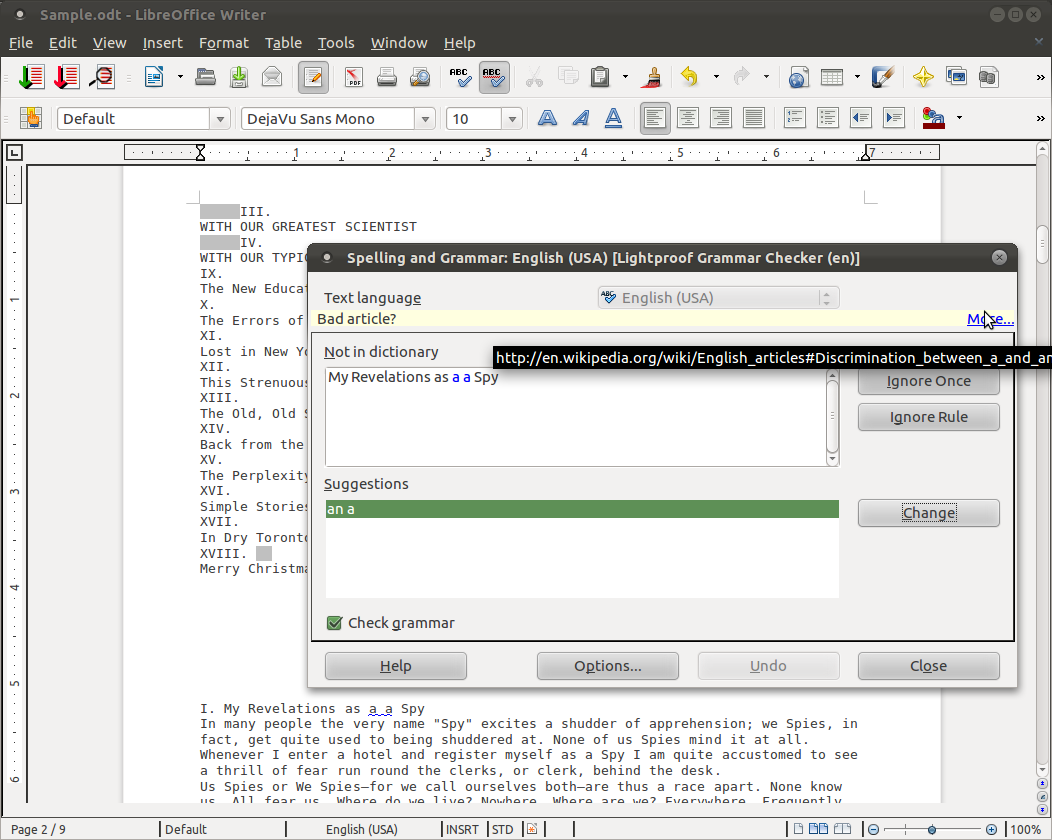
Task: Click the New document icon
Action: point(154,77)
